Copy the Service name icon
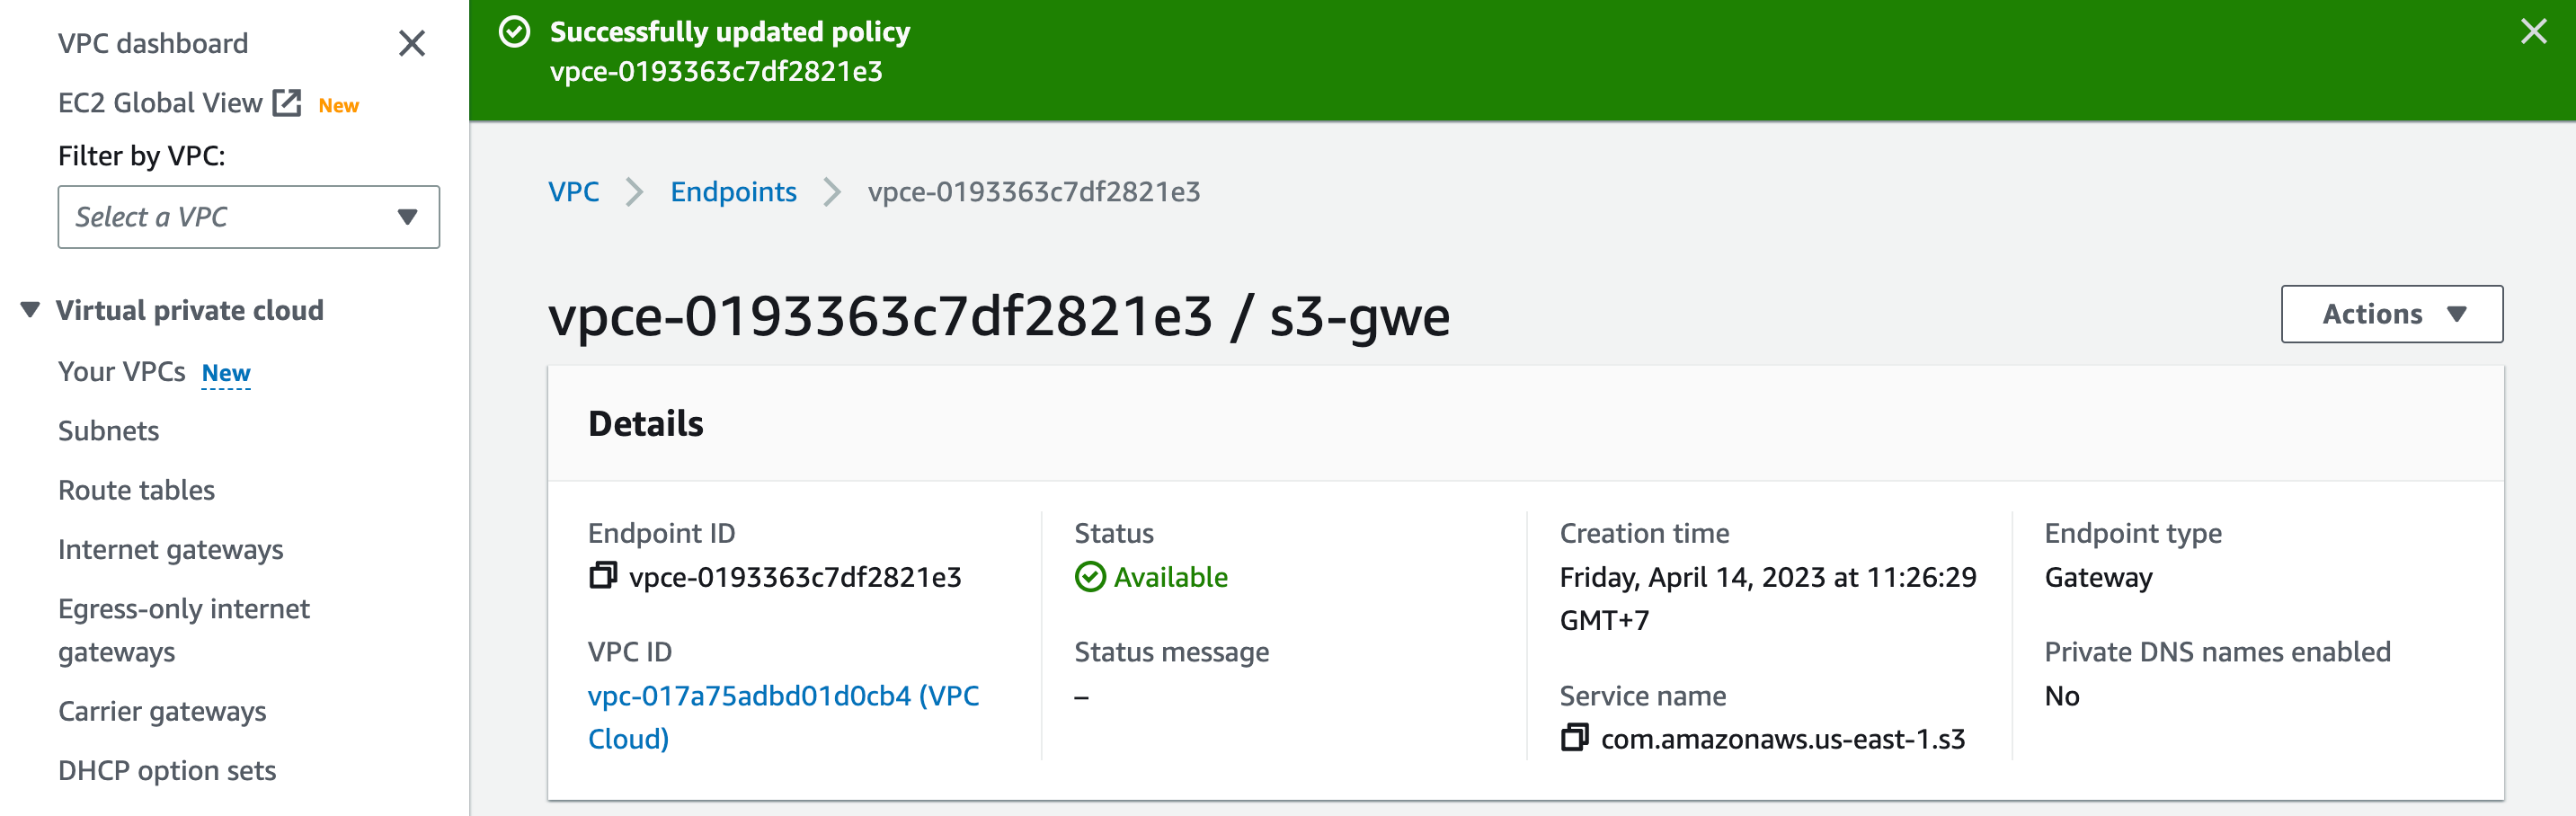 point(1574,738)
